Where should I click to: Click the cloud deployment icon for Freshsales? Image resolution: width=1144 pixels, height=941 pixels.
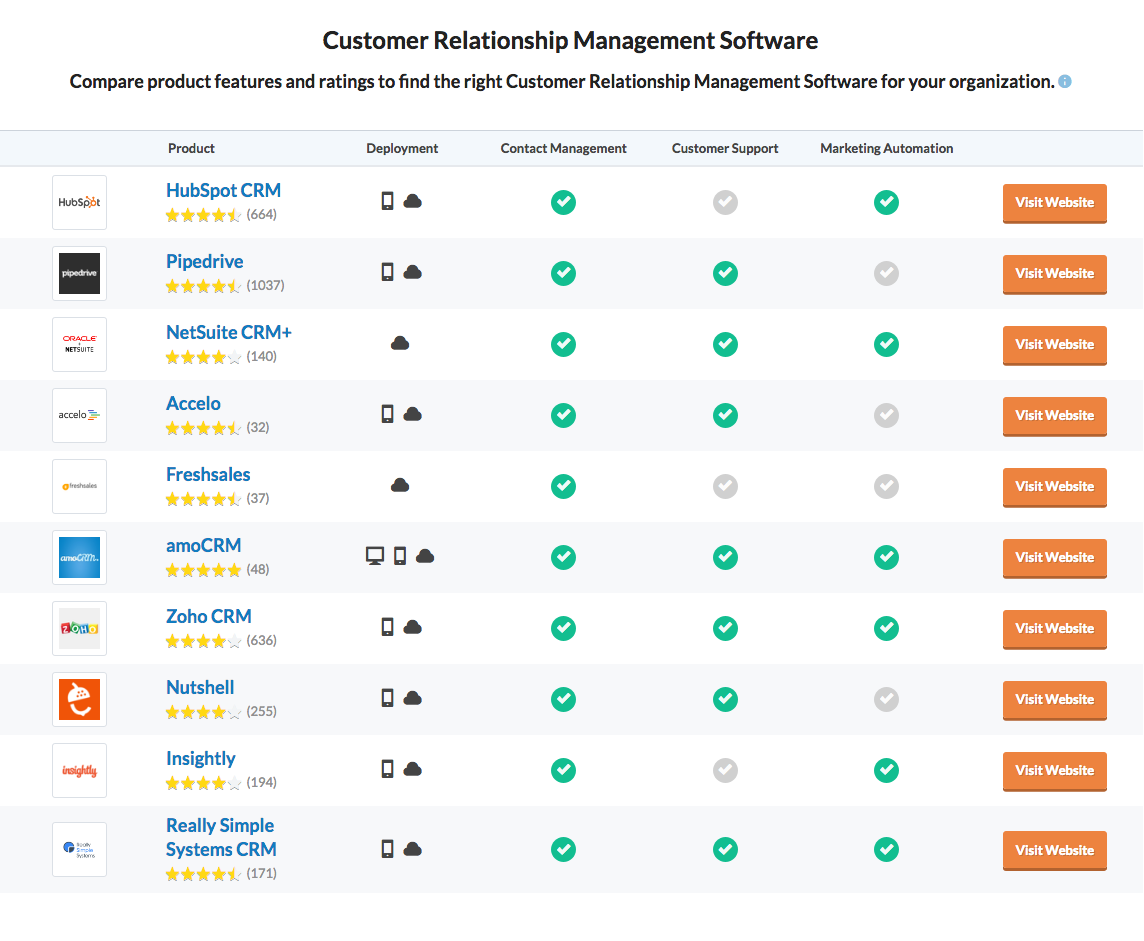400,485
